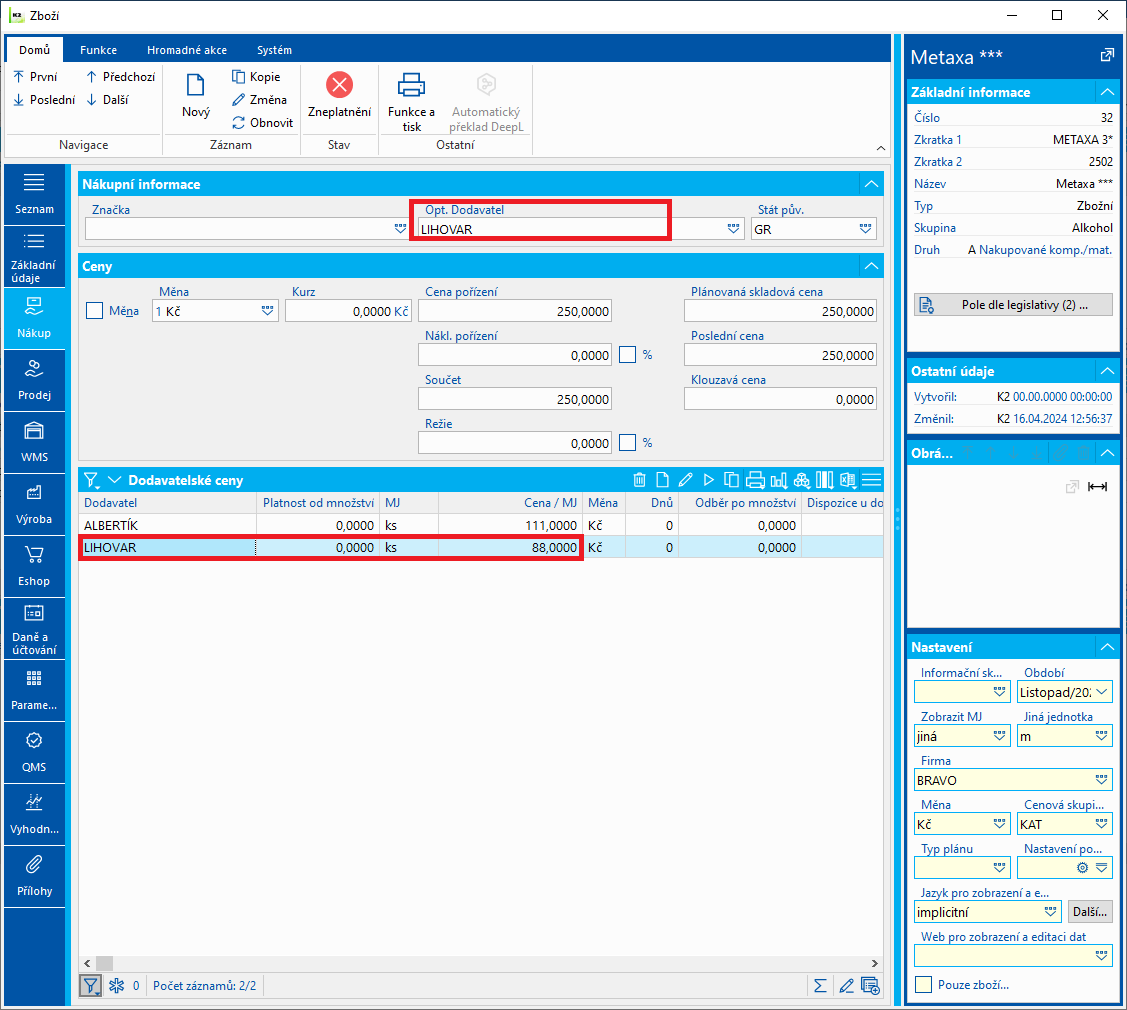Switch to the Funkce ribbon tab

click(98, 50)
